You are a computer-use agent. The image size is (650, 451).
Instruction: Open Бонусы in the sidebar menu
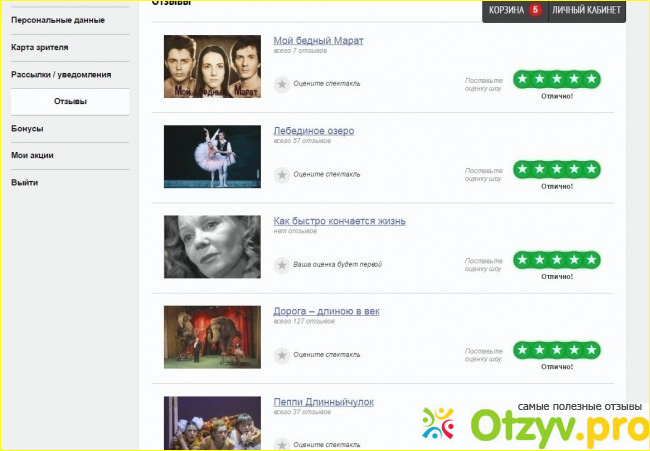(27, 128)
